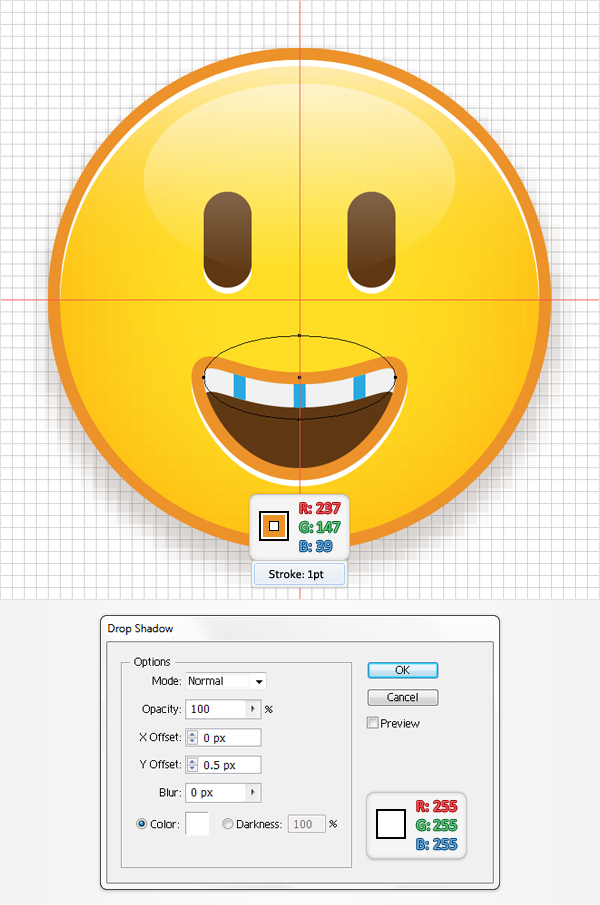The width and height of the screenshot is (600, 905).
Task: Click the G: 147 value text
Action: pos(320,527)
